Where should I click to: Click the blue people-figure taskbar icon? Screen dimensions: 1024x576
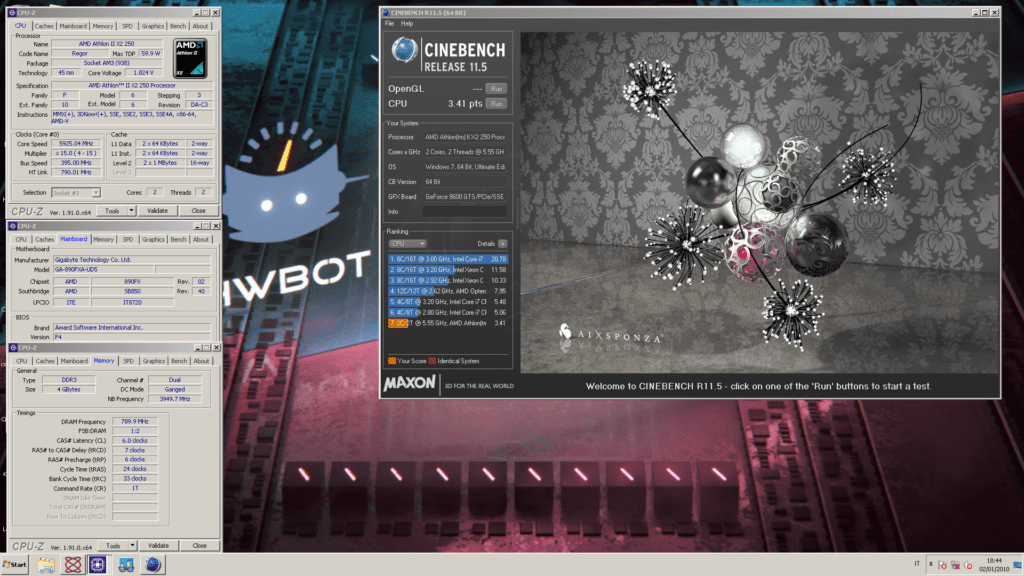point(126,565)
